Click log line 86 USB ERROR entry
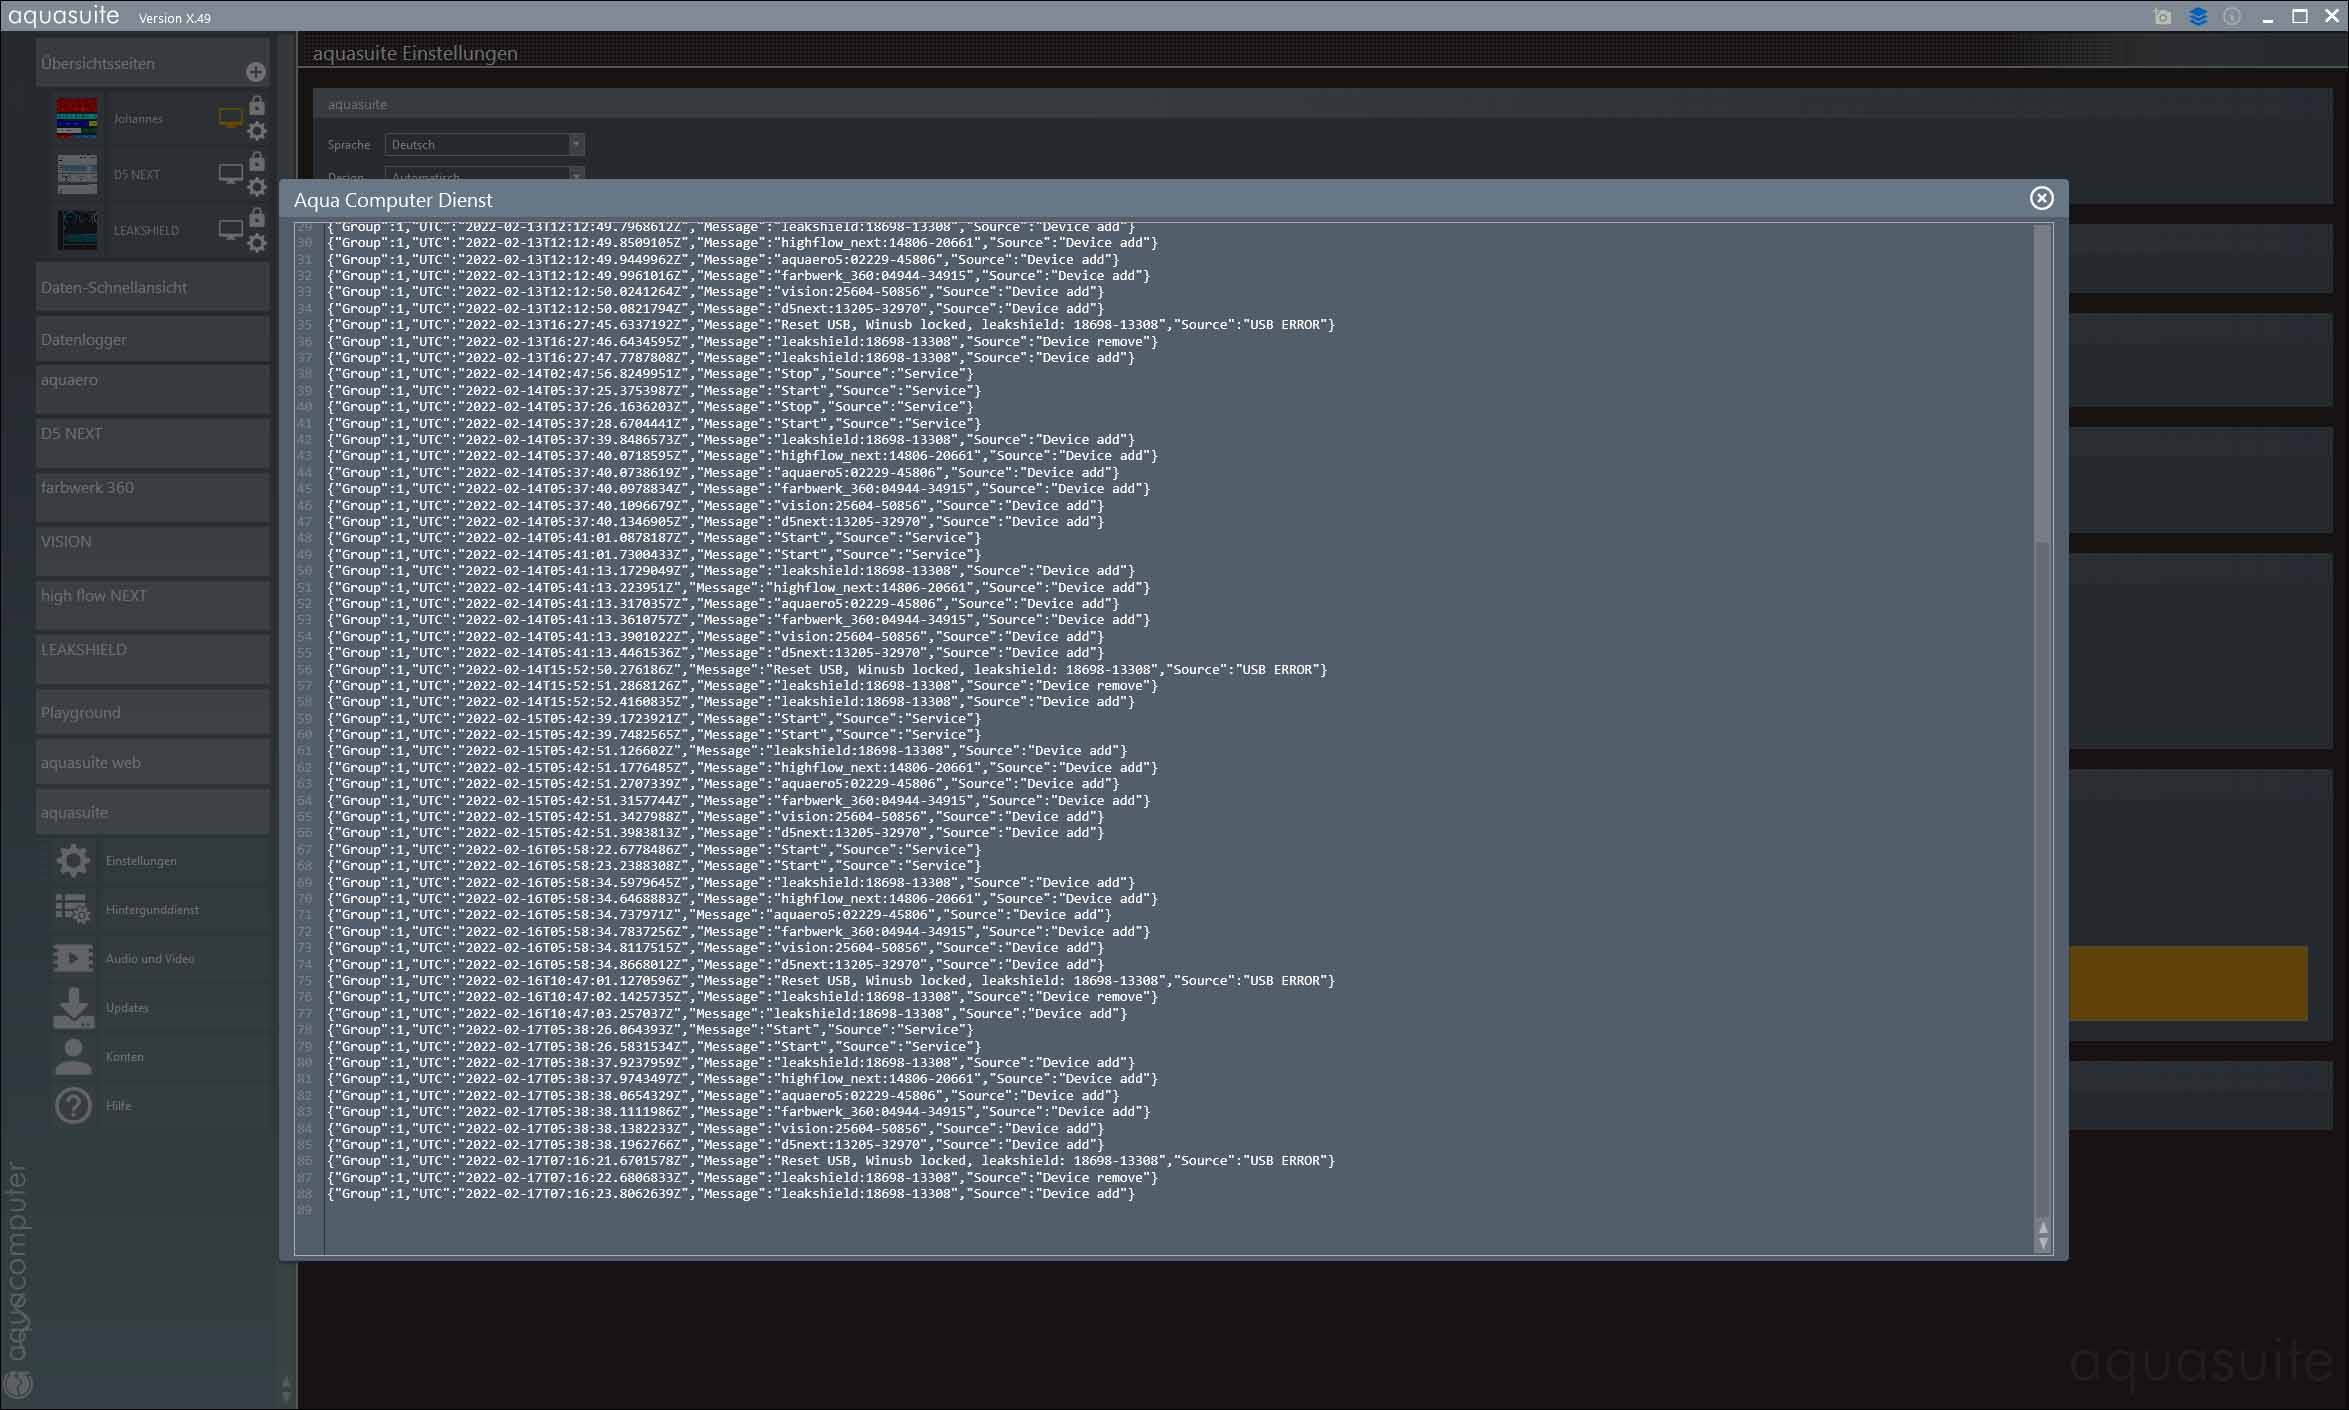 (831, 1160)
